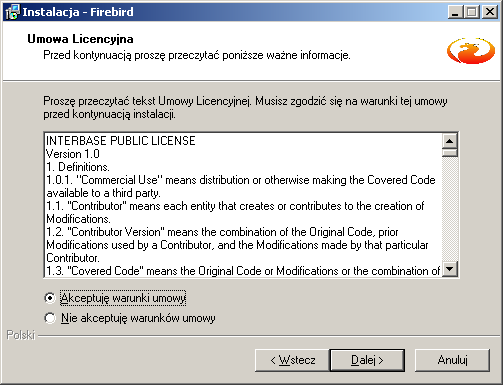Close the Firebird installer window
503x385 pixels.
point(490,12)
